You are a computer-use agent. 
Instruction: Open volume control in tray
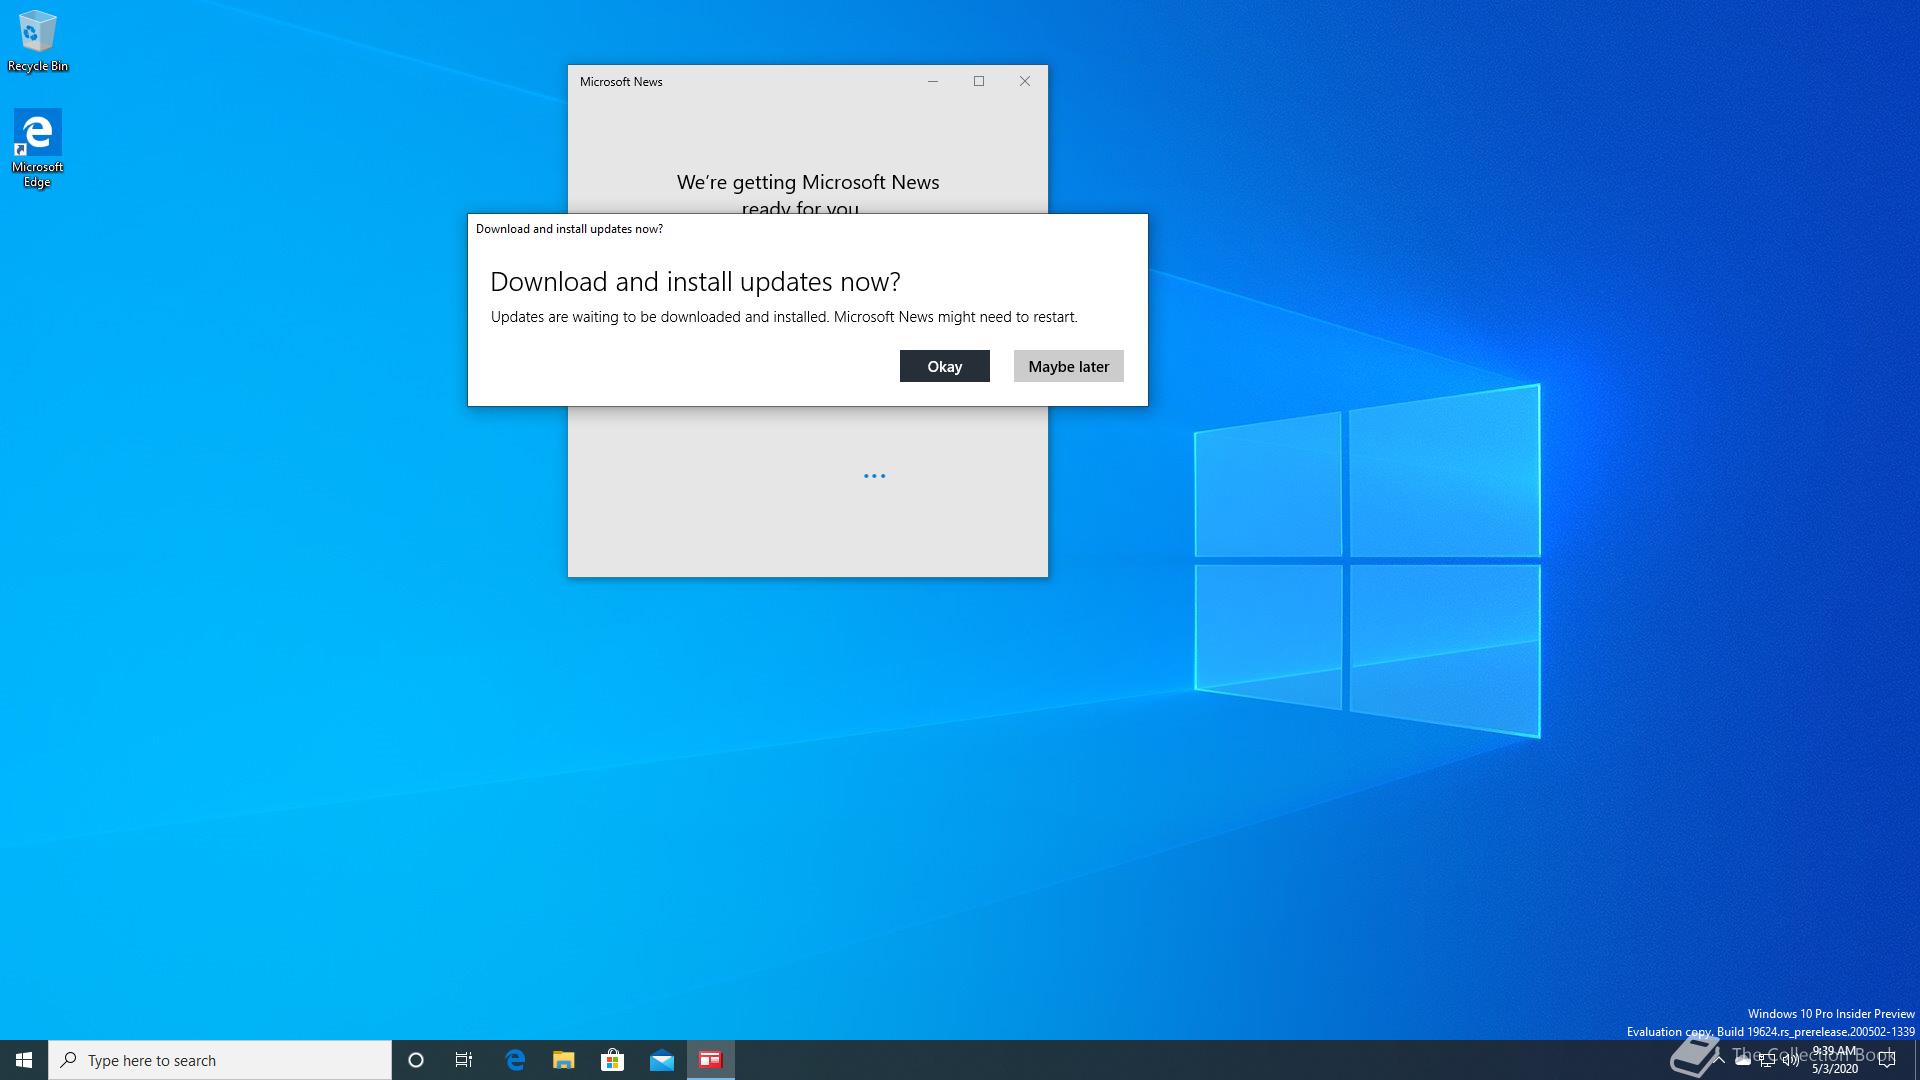tap(1791, 1060)
